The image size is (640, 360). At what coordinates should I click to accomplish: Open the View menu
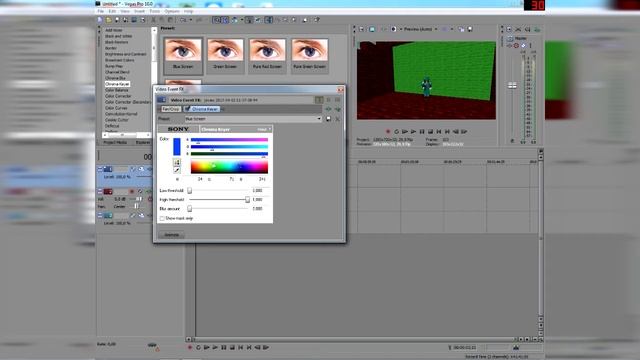(124, 11)
